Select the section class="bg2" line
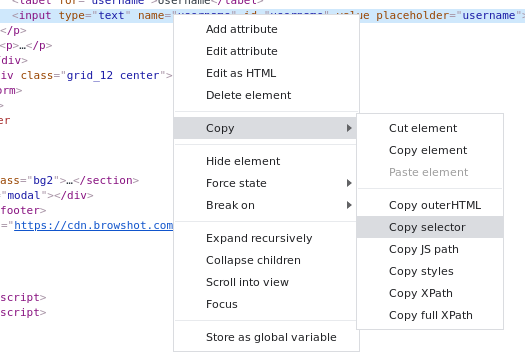 69,180
